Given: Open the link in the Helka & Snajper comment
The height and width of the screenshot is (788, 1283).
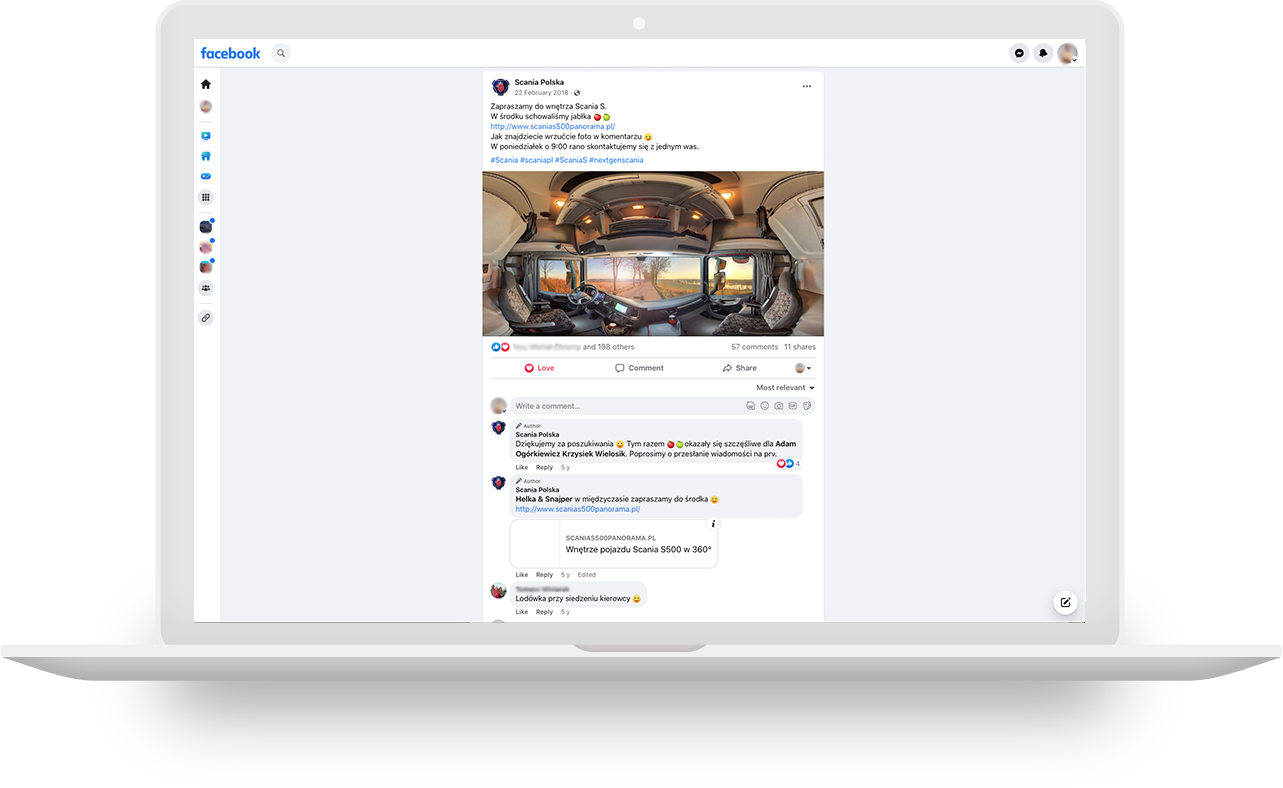Looking at the screenshot, I should click(578, 509).
